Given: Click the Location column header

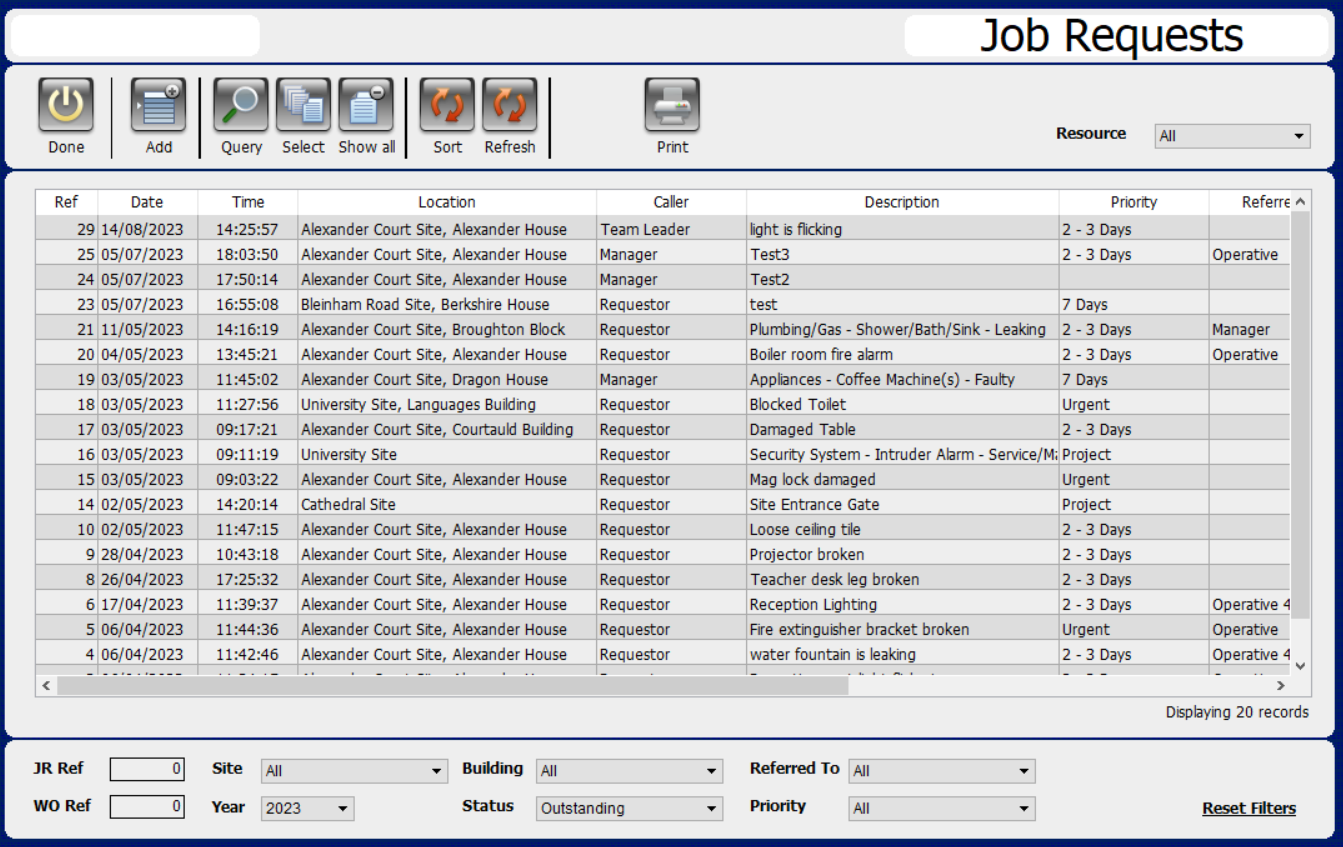Looking at the screenshot, I should [447, 202].
